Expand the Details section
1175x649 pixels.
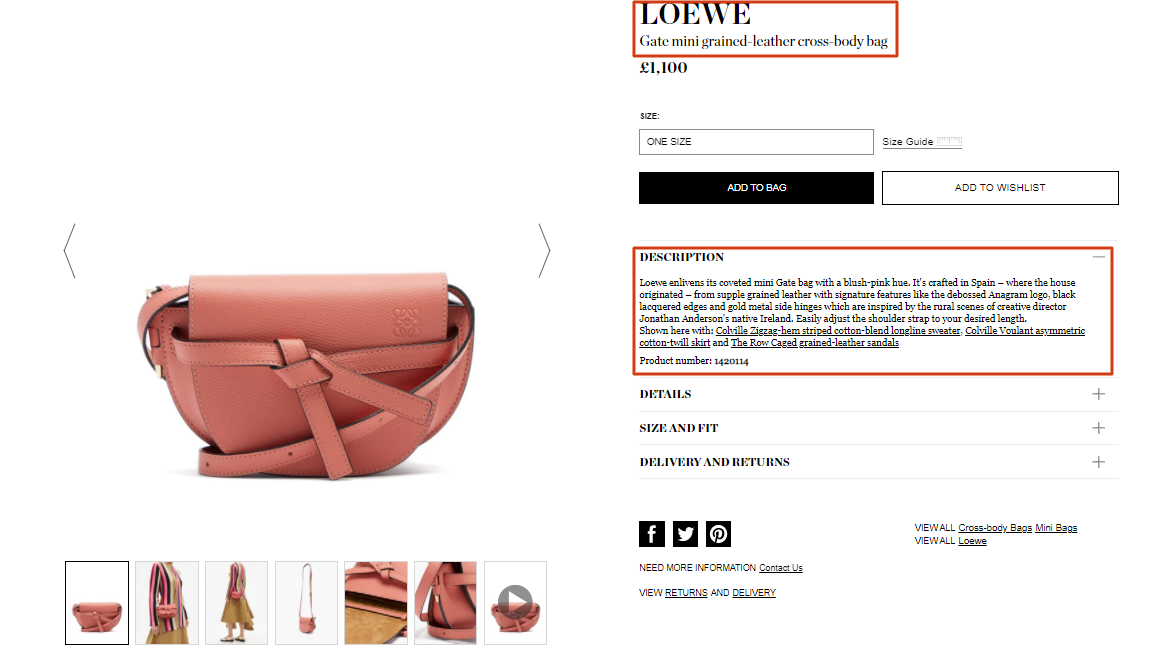point(878,394)
